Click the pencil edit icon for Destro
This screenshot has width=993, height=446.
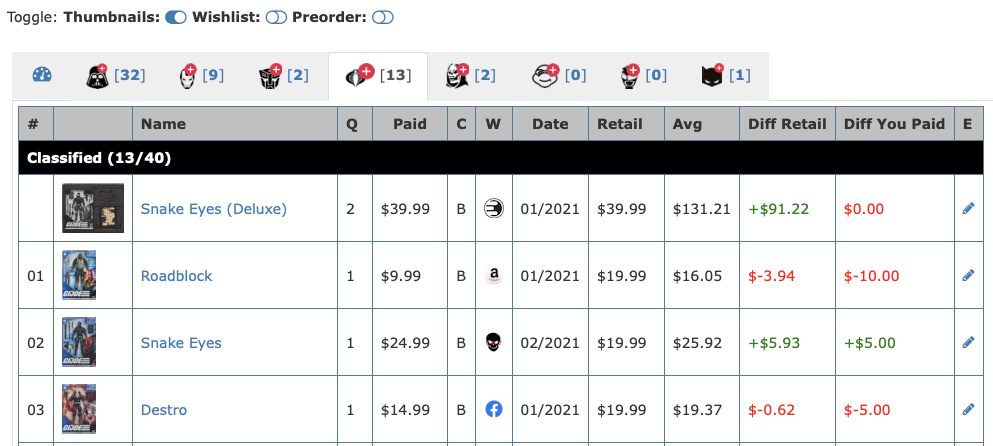967,410
